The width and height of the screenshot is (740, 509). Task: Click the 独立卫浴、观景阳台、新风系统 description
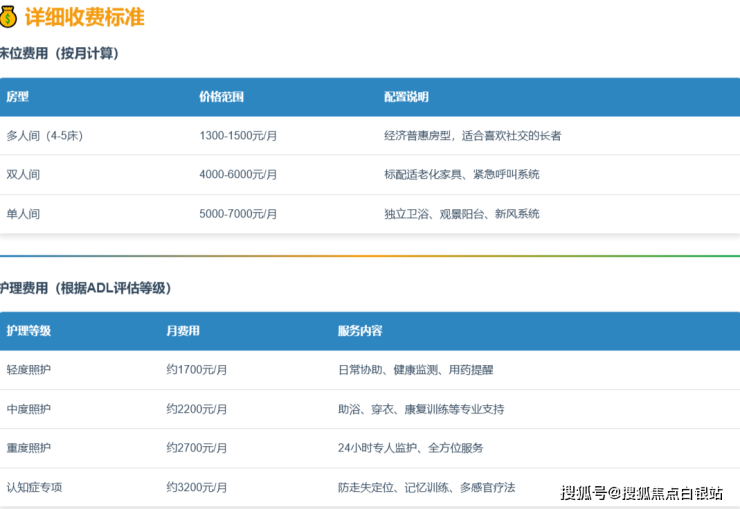461,214
